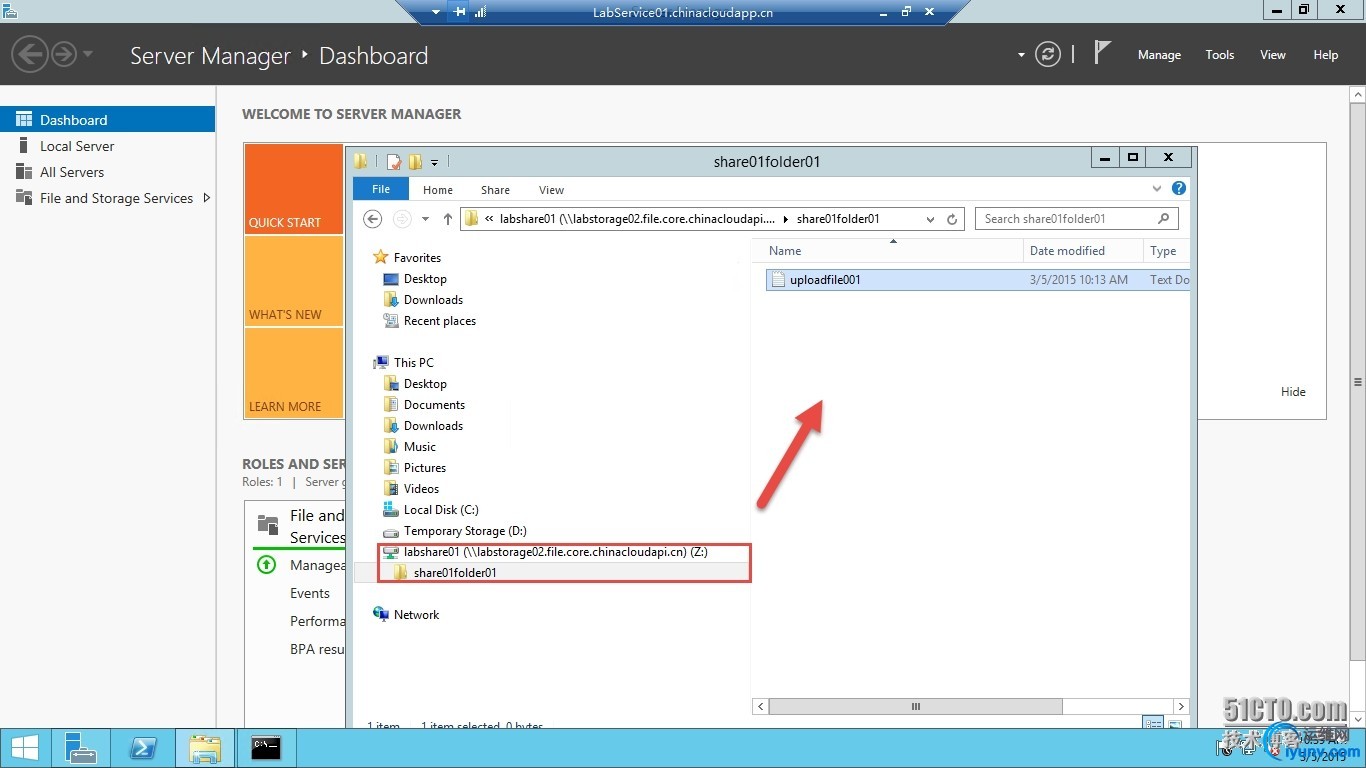Click the uploadfile001 file icon
Image resolution: width=1366 pixels, height=768 pixels.
pyautogui.click(x=777, y=280)
